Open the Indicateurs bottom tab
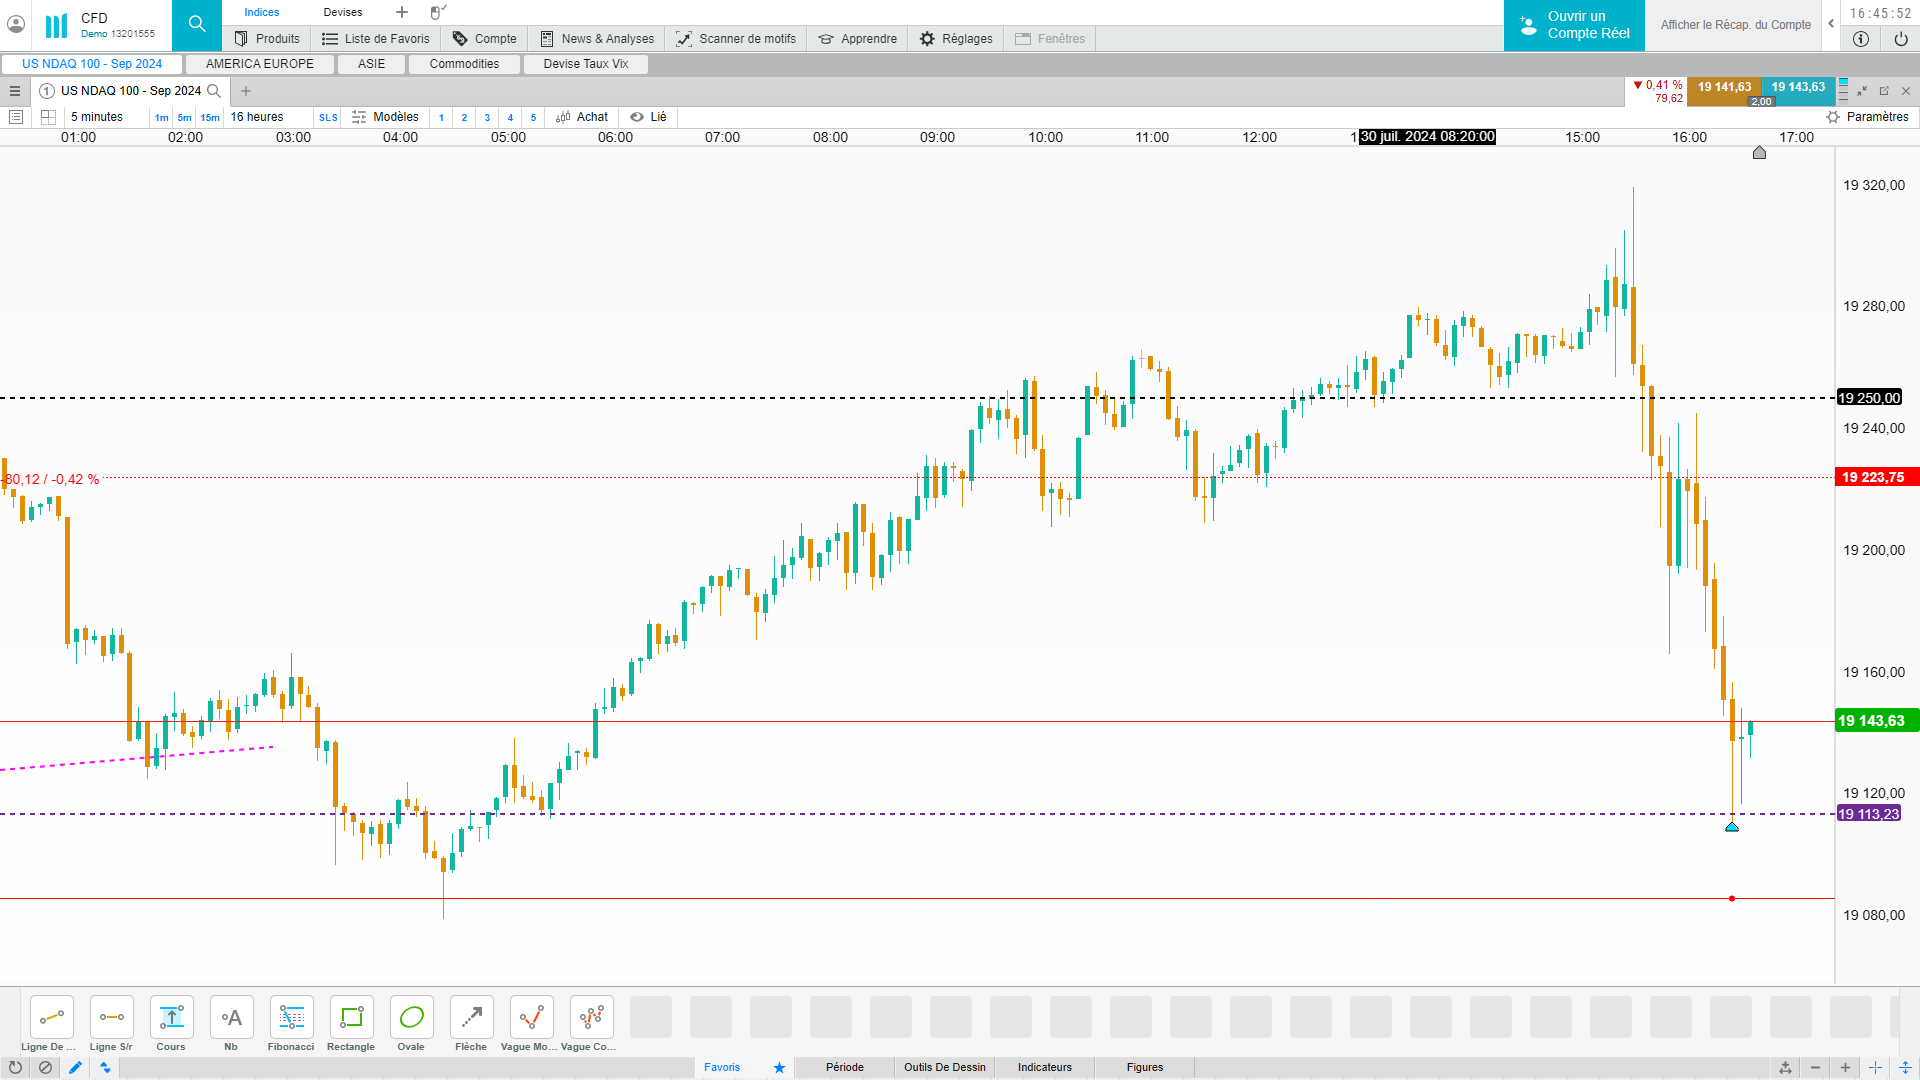This screenshot has height=1080, width=1920. [x=1044, y=1067]
